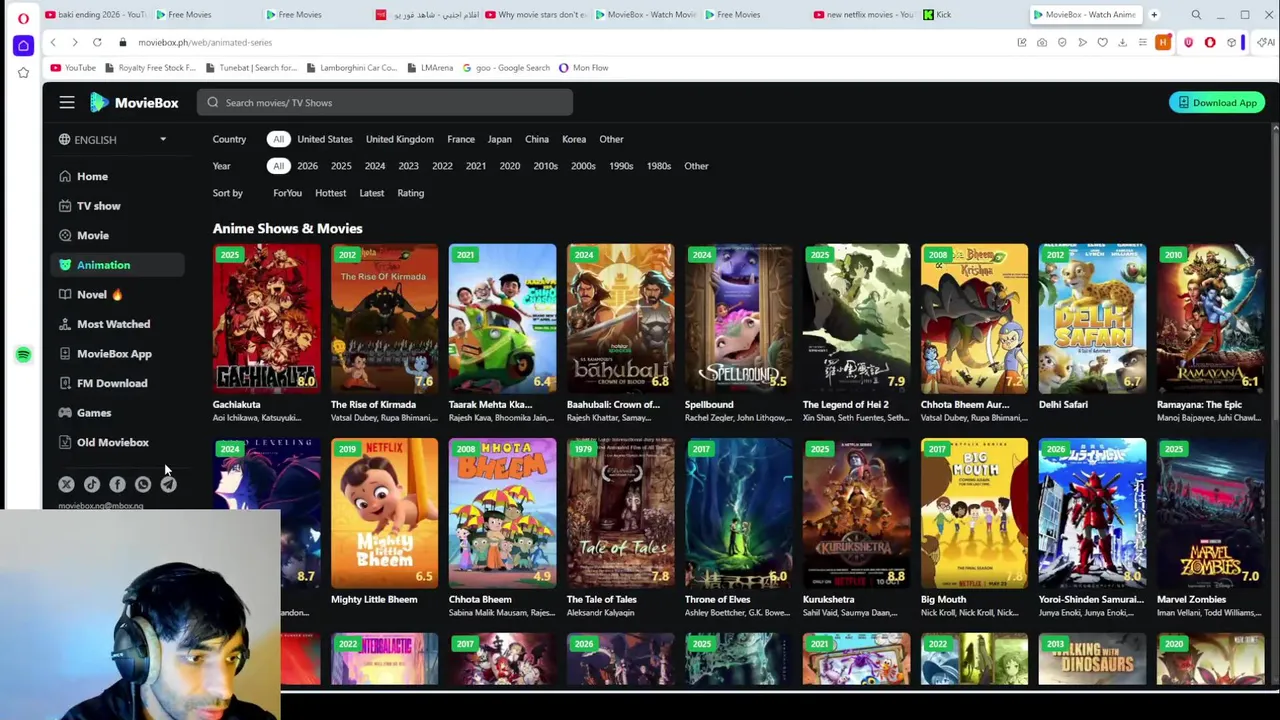
Task: Click the site lock icon in address bar
Action: [122, 42]
